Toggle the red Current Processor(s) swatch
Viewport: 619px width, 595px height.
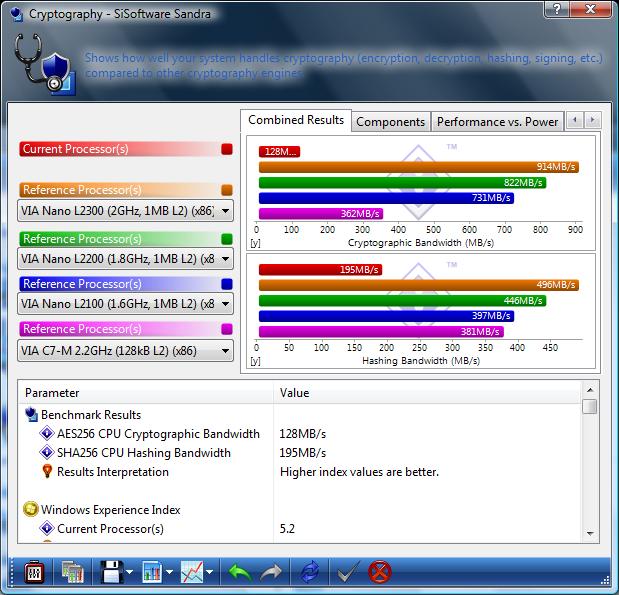click(227, 149)
